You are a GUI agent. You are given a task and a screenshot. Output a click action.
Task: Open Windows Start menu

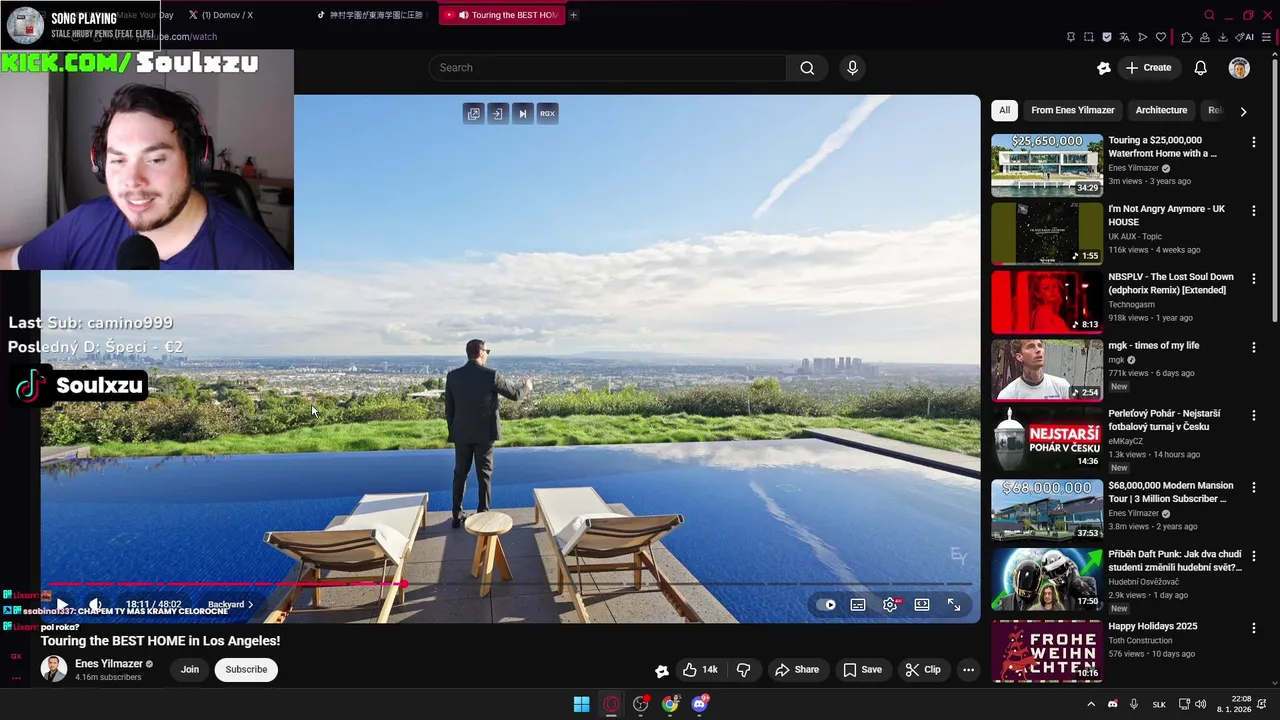pyautogui.click(x=581, y=704)
